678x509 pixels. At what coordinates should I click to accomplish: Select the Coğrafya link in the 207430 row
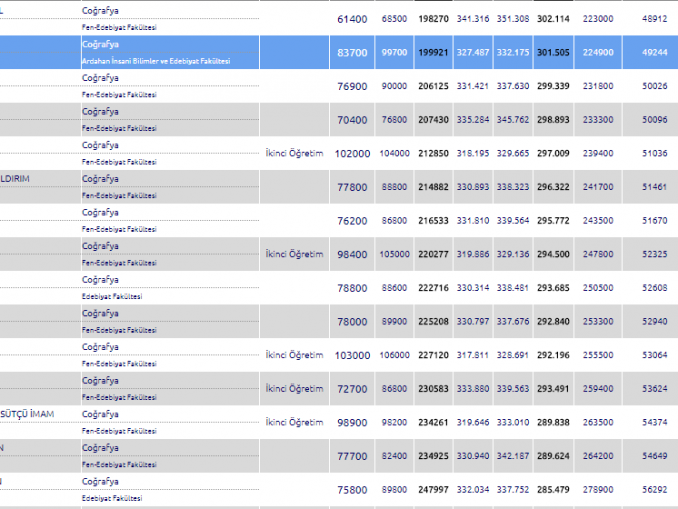pos(100,112)
